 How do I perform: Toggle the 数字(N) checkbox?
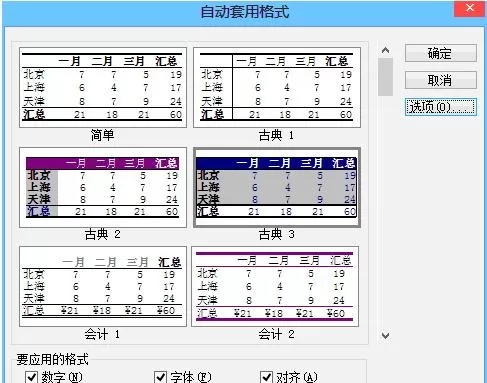[x=31, y=377]
